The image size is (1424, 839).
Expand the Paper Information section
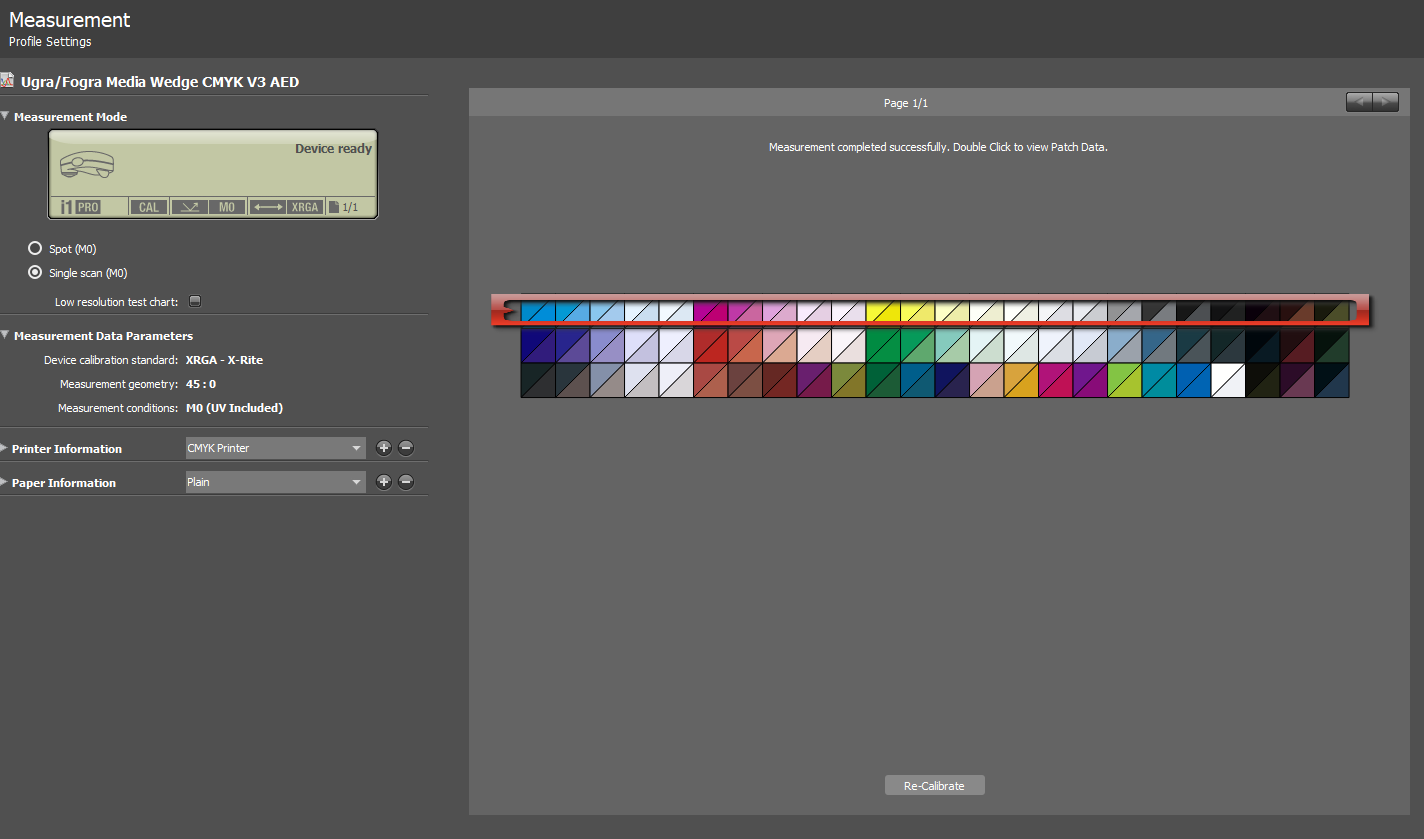5,482
